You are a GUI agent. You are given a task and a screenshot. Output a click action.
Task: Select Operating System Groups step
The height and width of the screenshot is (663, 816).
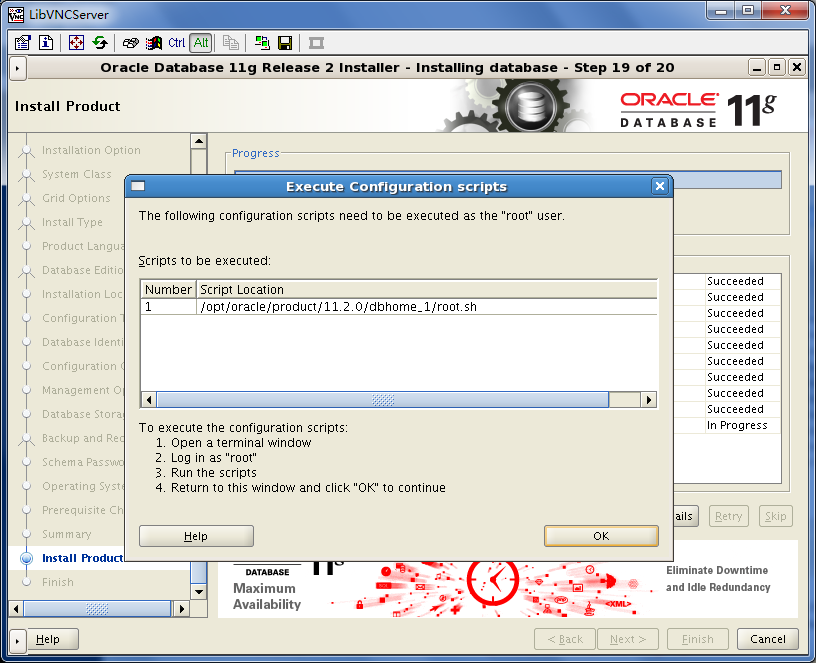(83, 486)
